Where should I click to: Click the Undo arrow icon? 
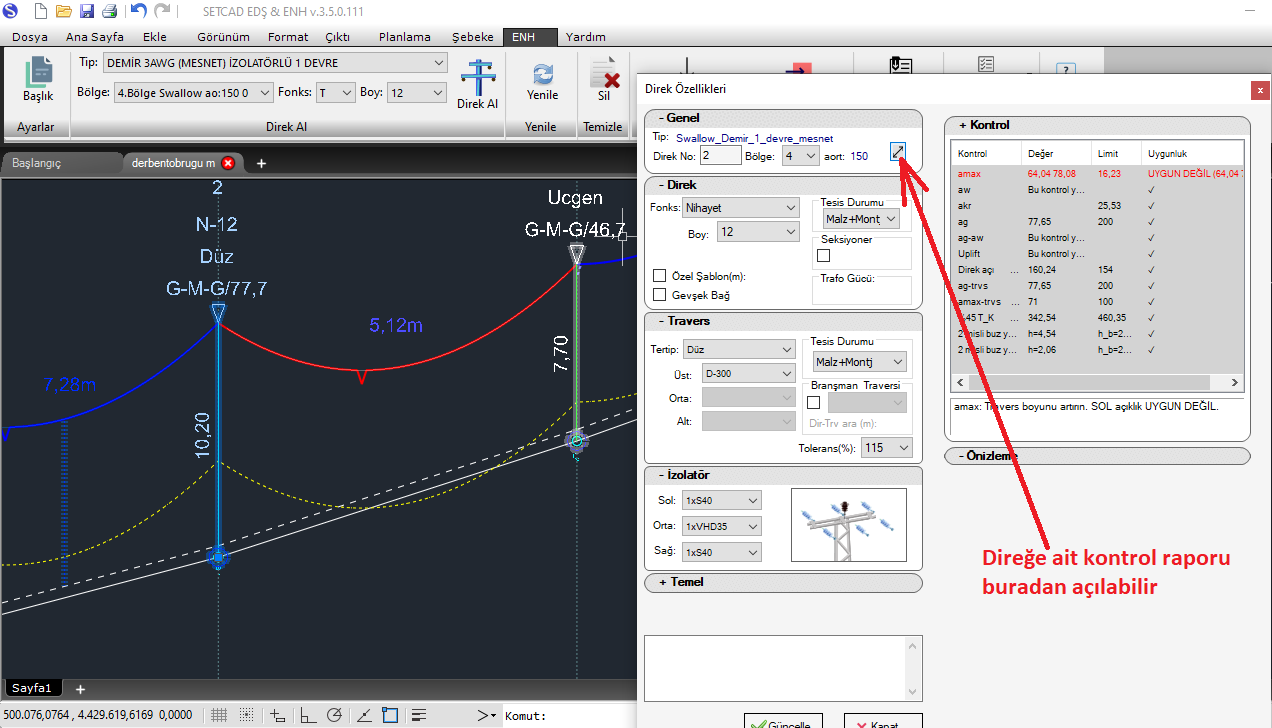138,12
